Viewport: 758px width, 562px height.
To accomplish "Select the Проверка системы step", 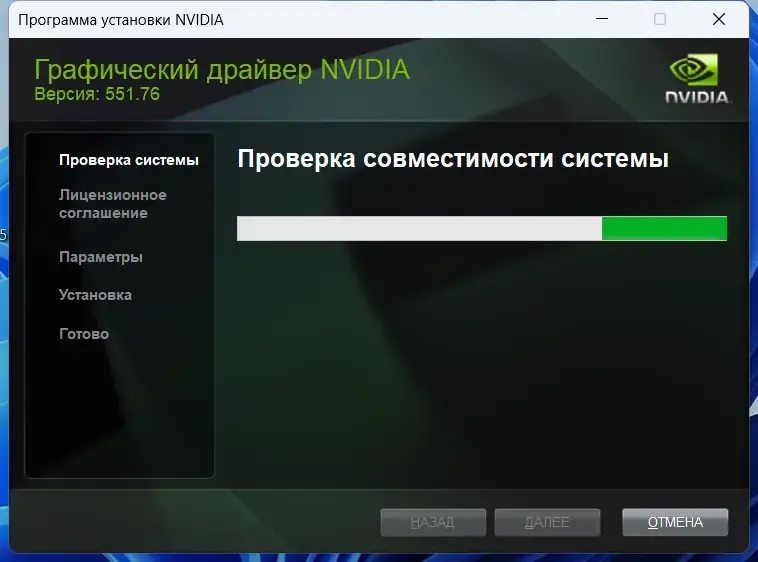I will (x=129, y=160).
